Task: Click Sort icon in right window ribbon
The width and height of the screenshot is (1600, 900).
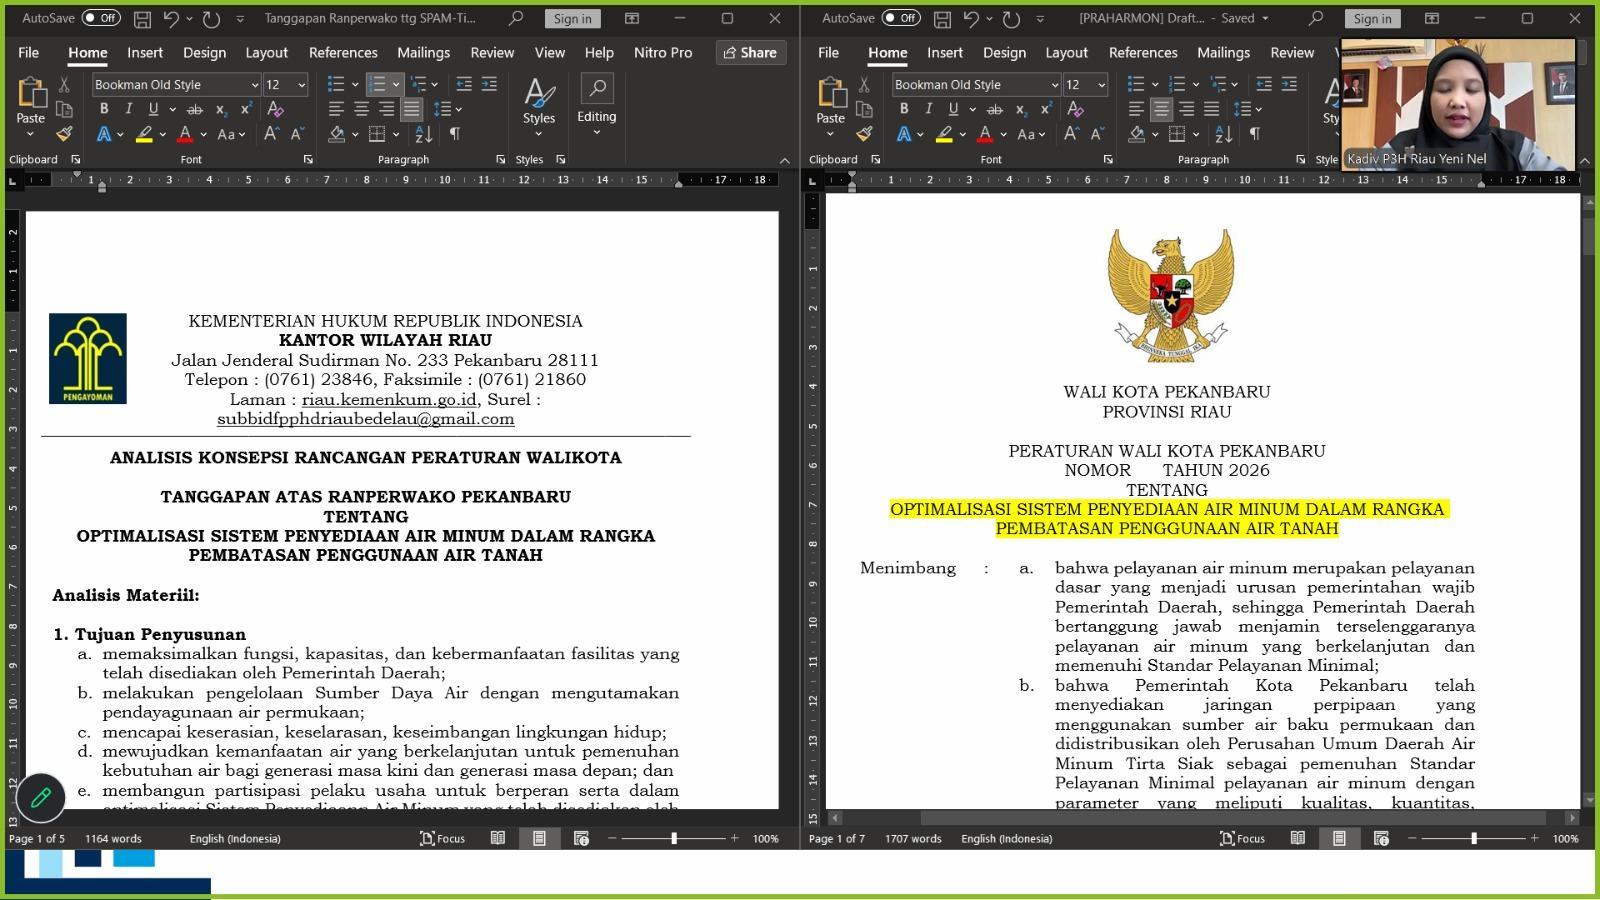Action: [1224, 134]
